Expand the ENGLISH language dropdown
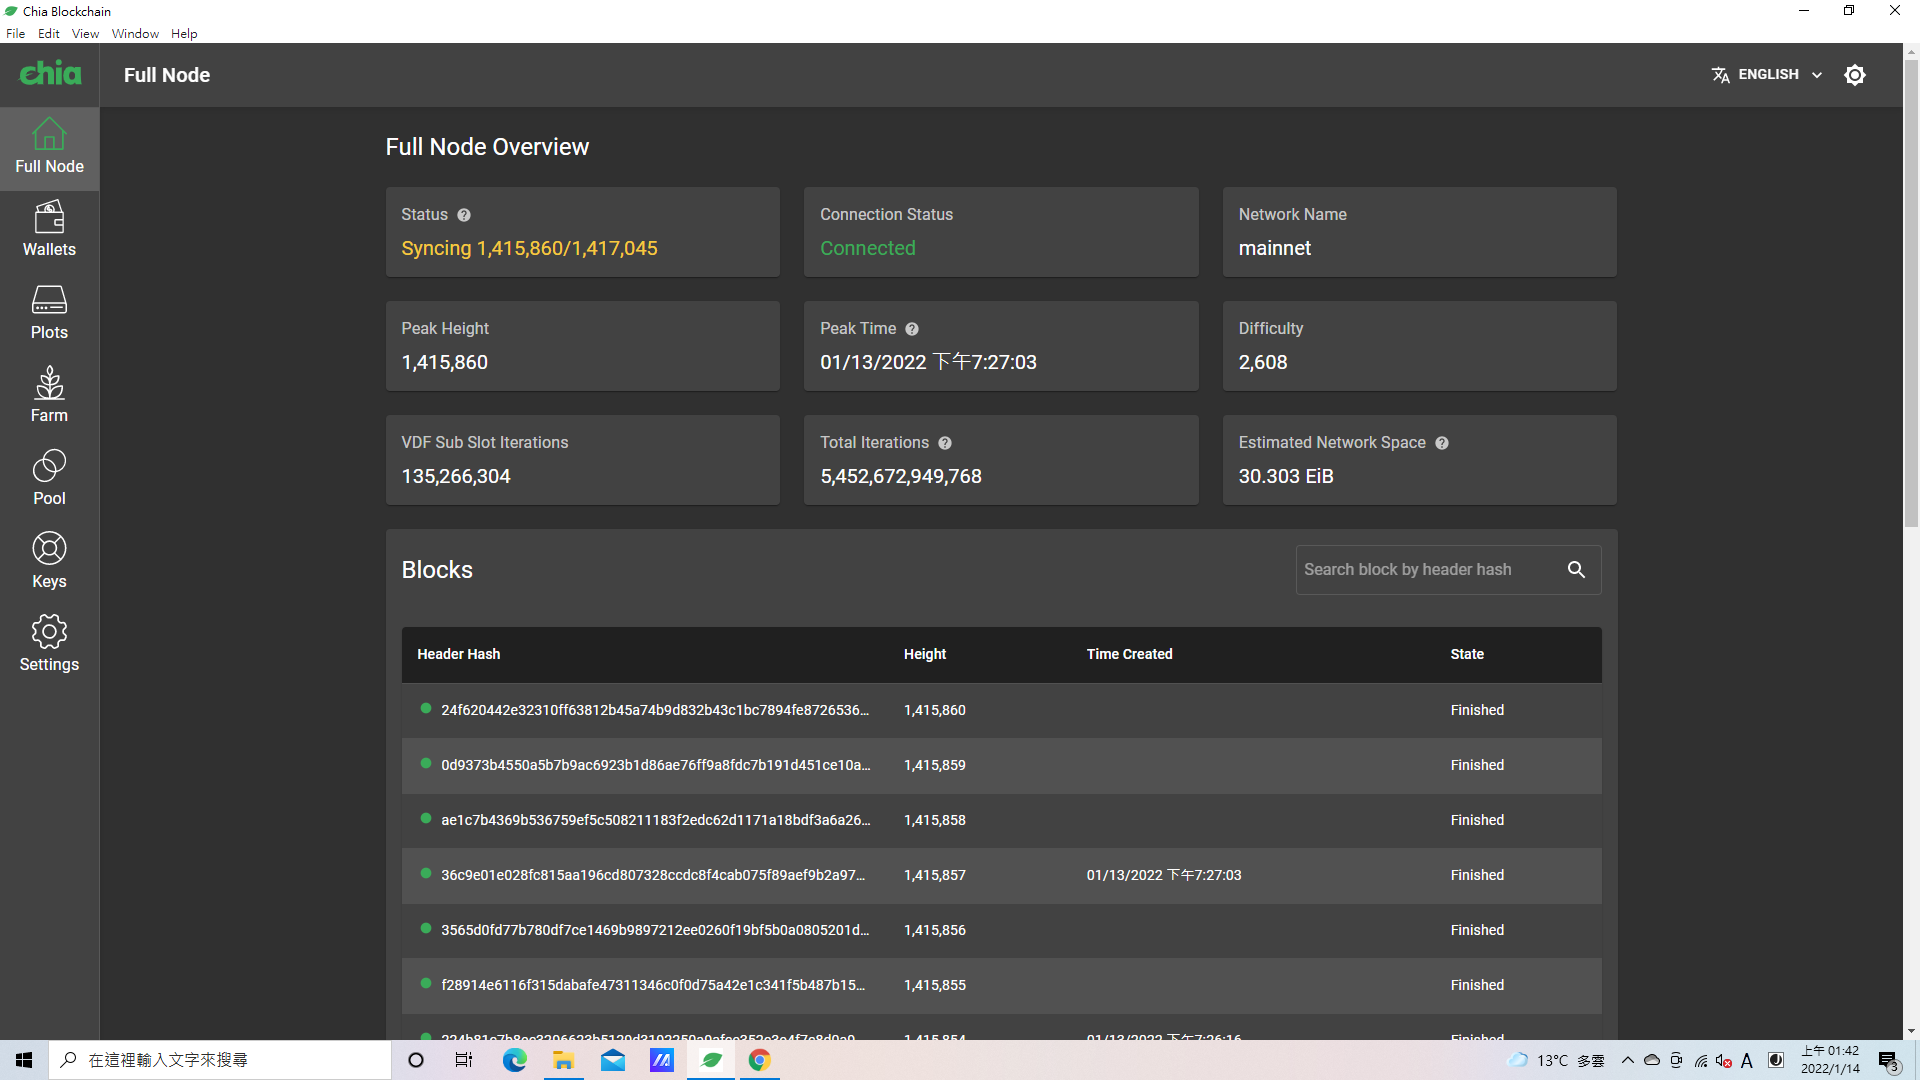Image resolution: width=1920 pixels, height=1080 pixels. tap(1767, 75)
